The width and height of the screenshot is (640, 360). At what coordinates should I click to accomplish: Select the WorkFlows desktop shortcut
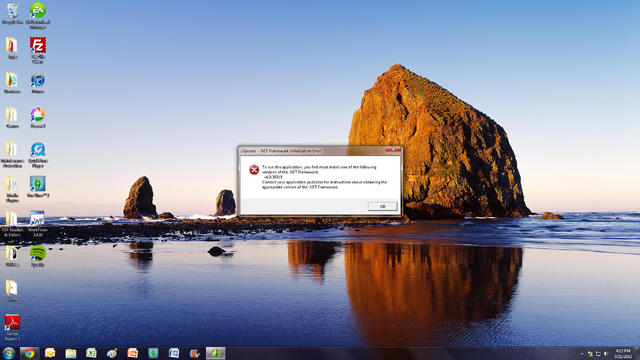(x=38, y=223)
